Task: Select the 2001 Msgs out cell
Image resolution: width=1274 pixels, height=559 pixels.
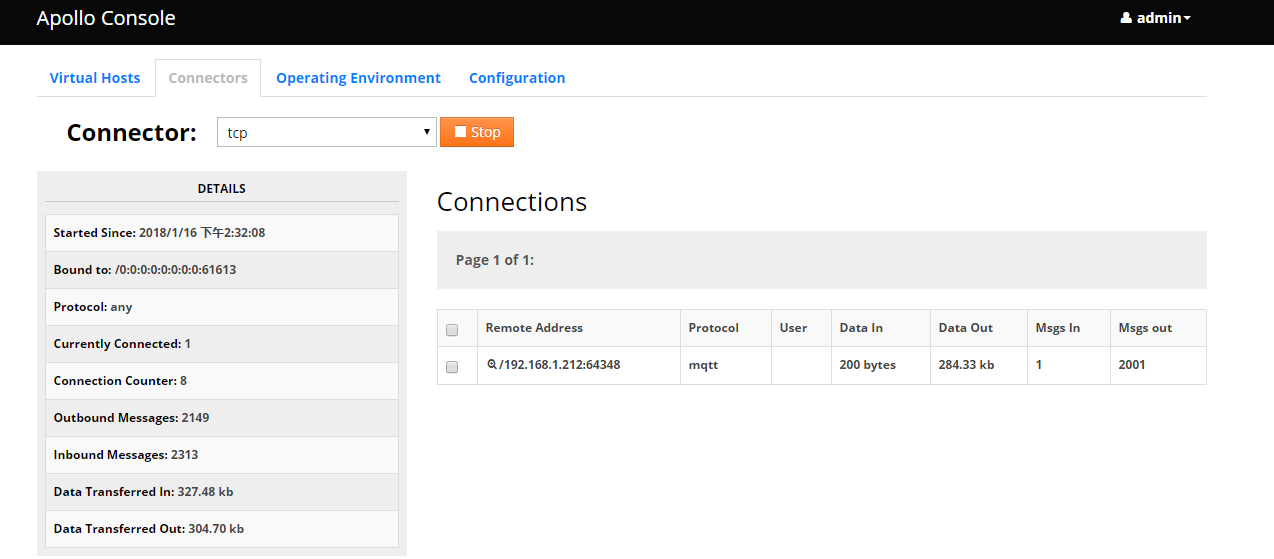Action: 1158,365
